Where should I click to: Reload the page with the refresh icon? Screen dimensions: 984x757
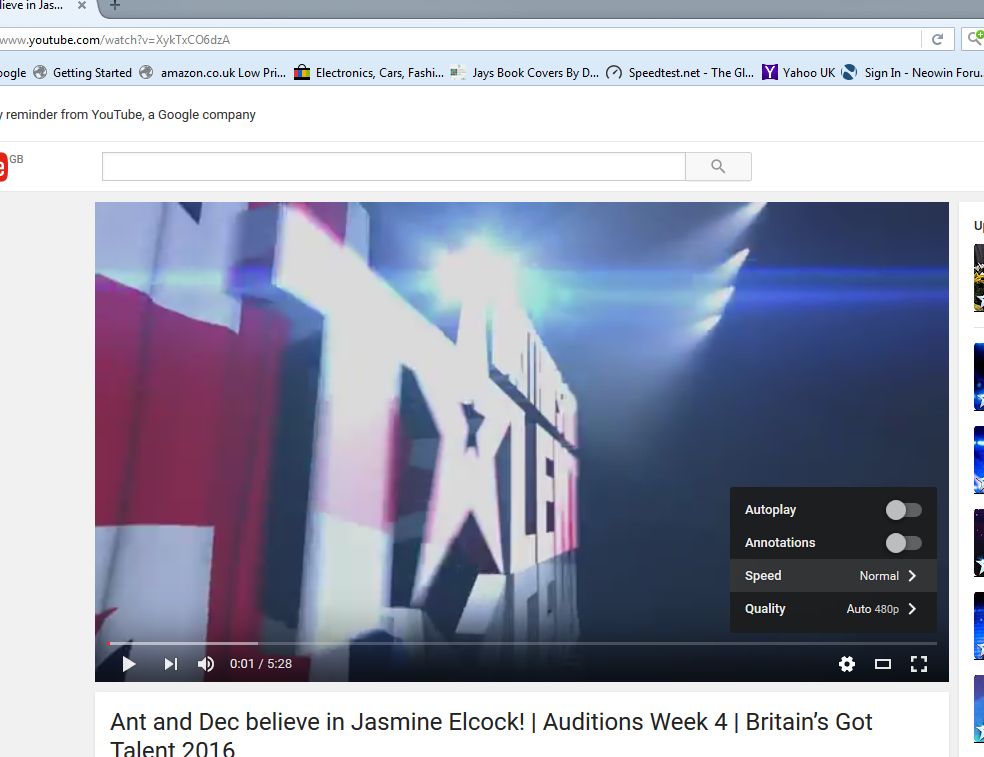tap(938, 40)
